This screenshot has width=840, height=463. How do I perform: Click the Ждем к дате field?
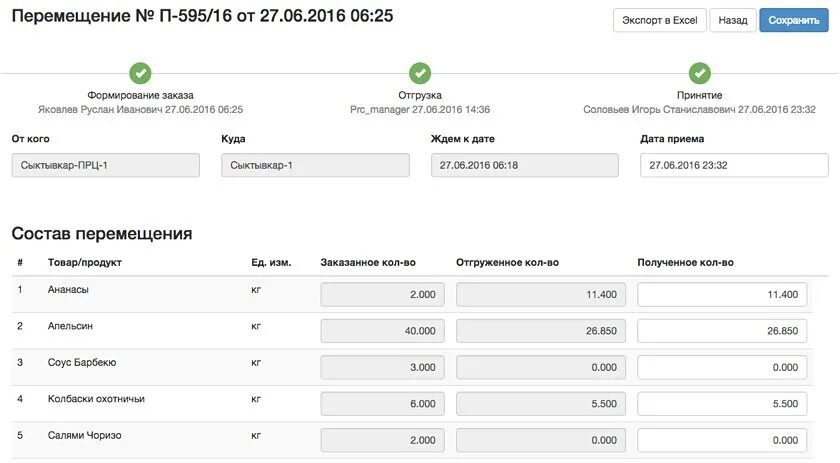(x=524, y=165)
